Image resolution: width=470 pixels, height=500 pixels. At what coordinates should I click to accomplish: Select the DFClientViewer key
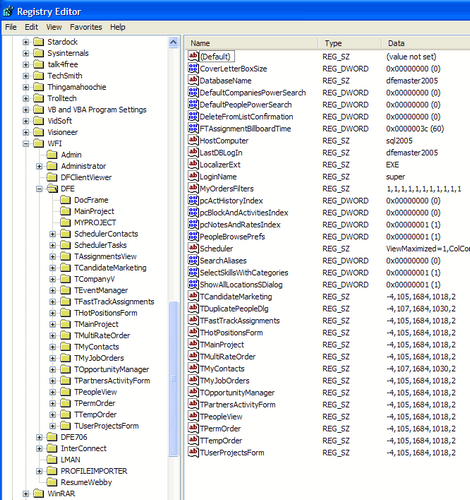coord(86,177)
